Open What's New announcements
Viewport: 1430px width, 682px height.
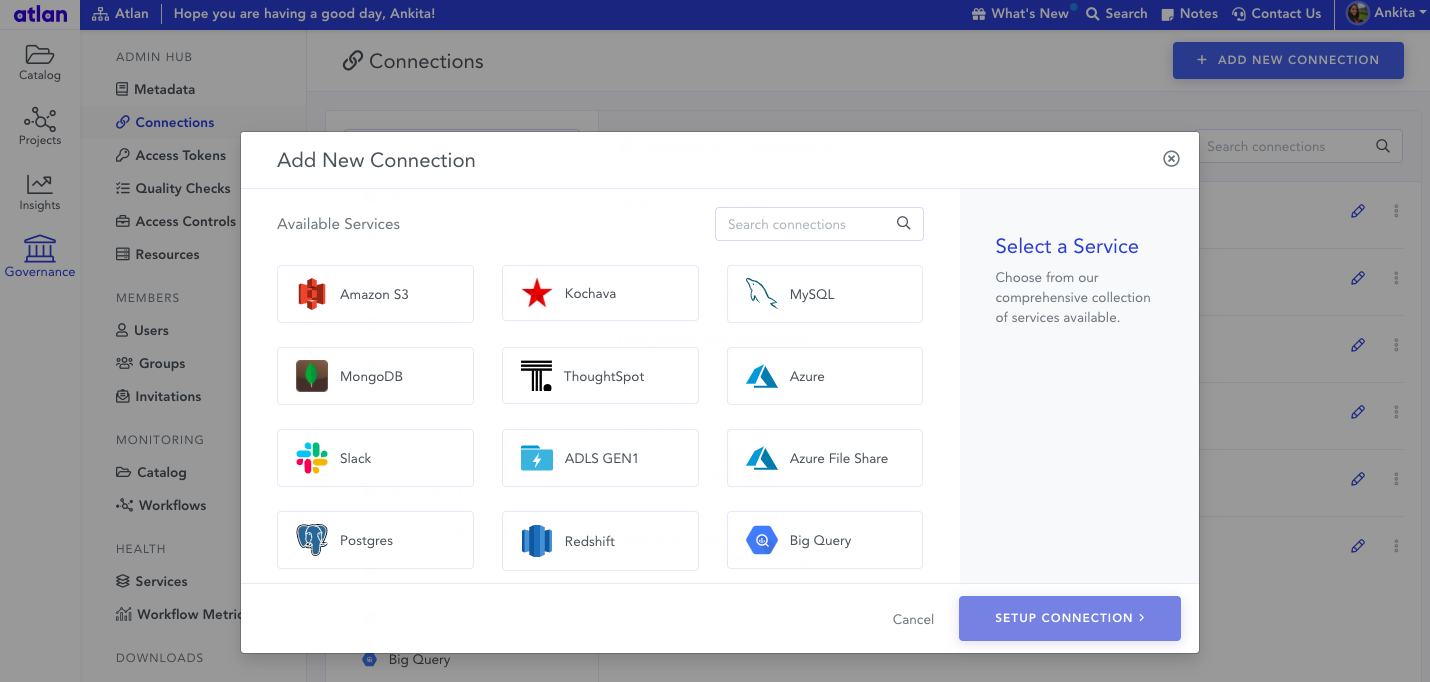(x=1020, y=14)
